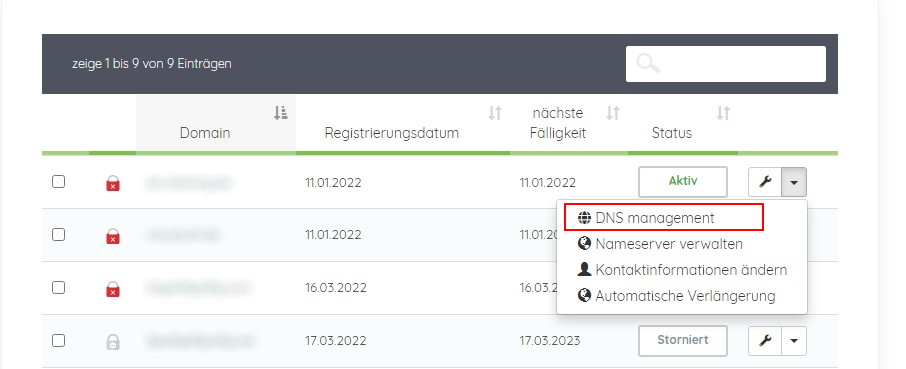Click grey lock icon in 17.03.2022 row
Viewport: 906px width, 369px height.
[x=113, y=341]
